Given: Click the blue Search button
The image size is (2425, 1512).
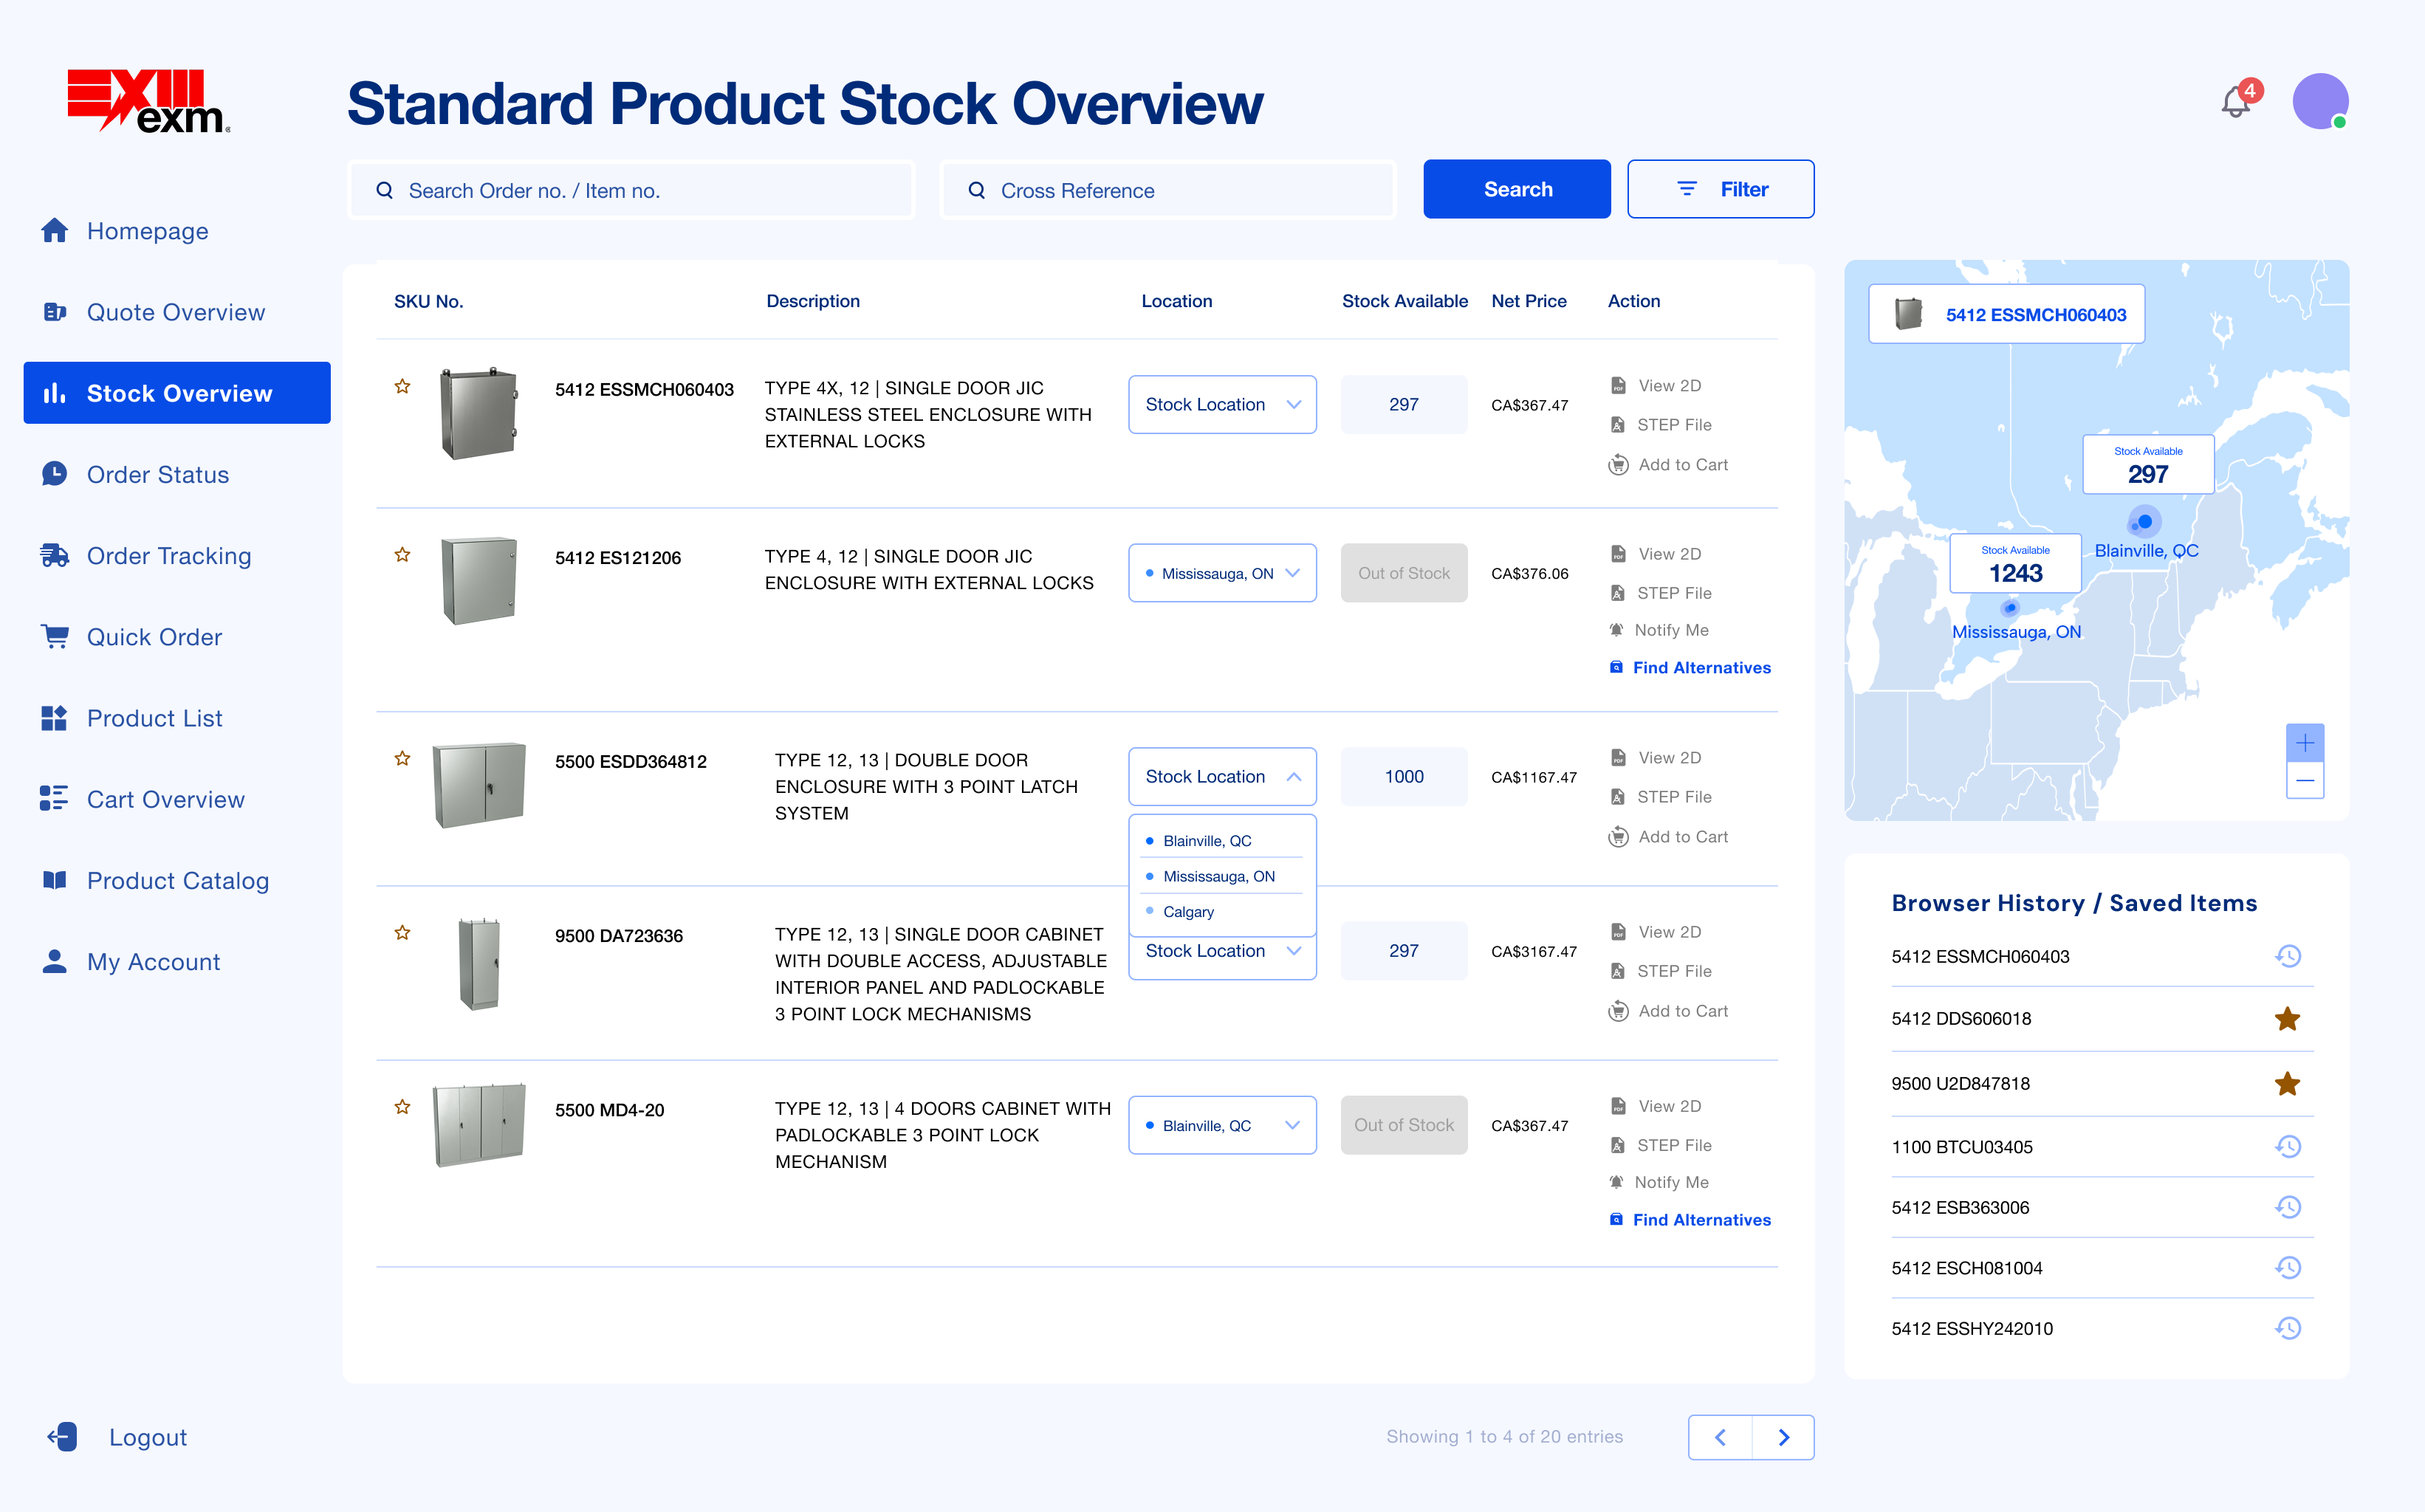Looking at the screenshot, I should click(1516, 189).
